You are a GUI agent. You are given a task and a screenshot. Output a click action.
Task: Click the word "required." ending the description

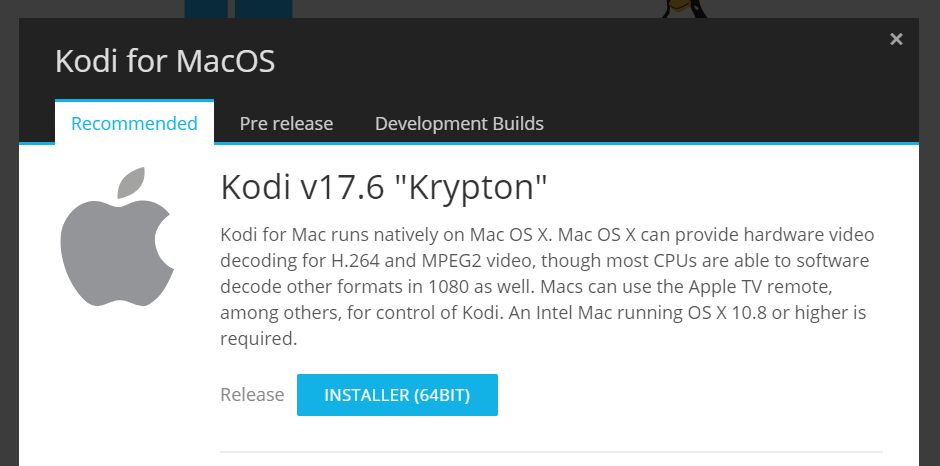coord(258,339)
